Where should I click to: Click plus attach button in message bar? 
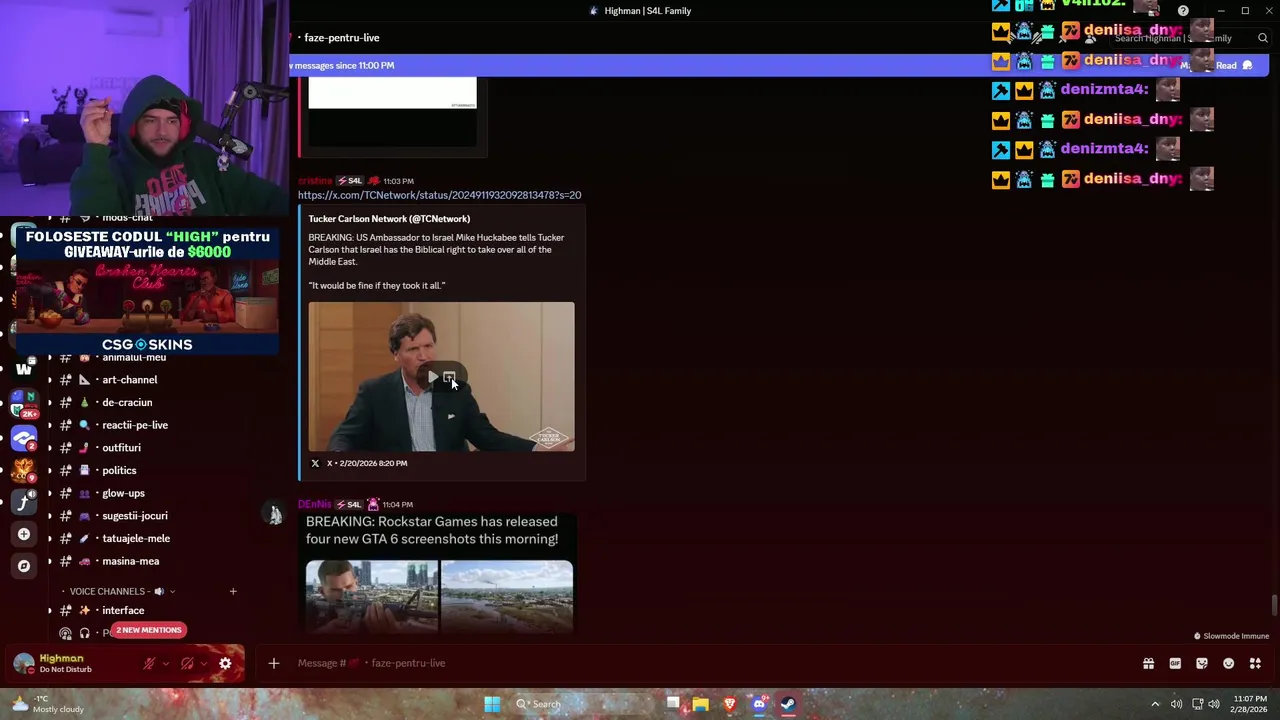click(273, 663)
